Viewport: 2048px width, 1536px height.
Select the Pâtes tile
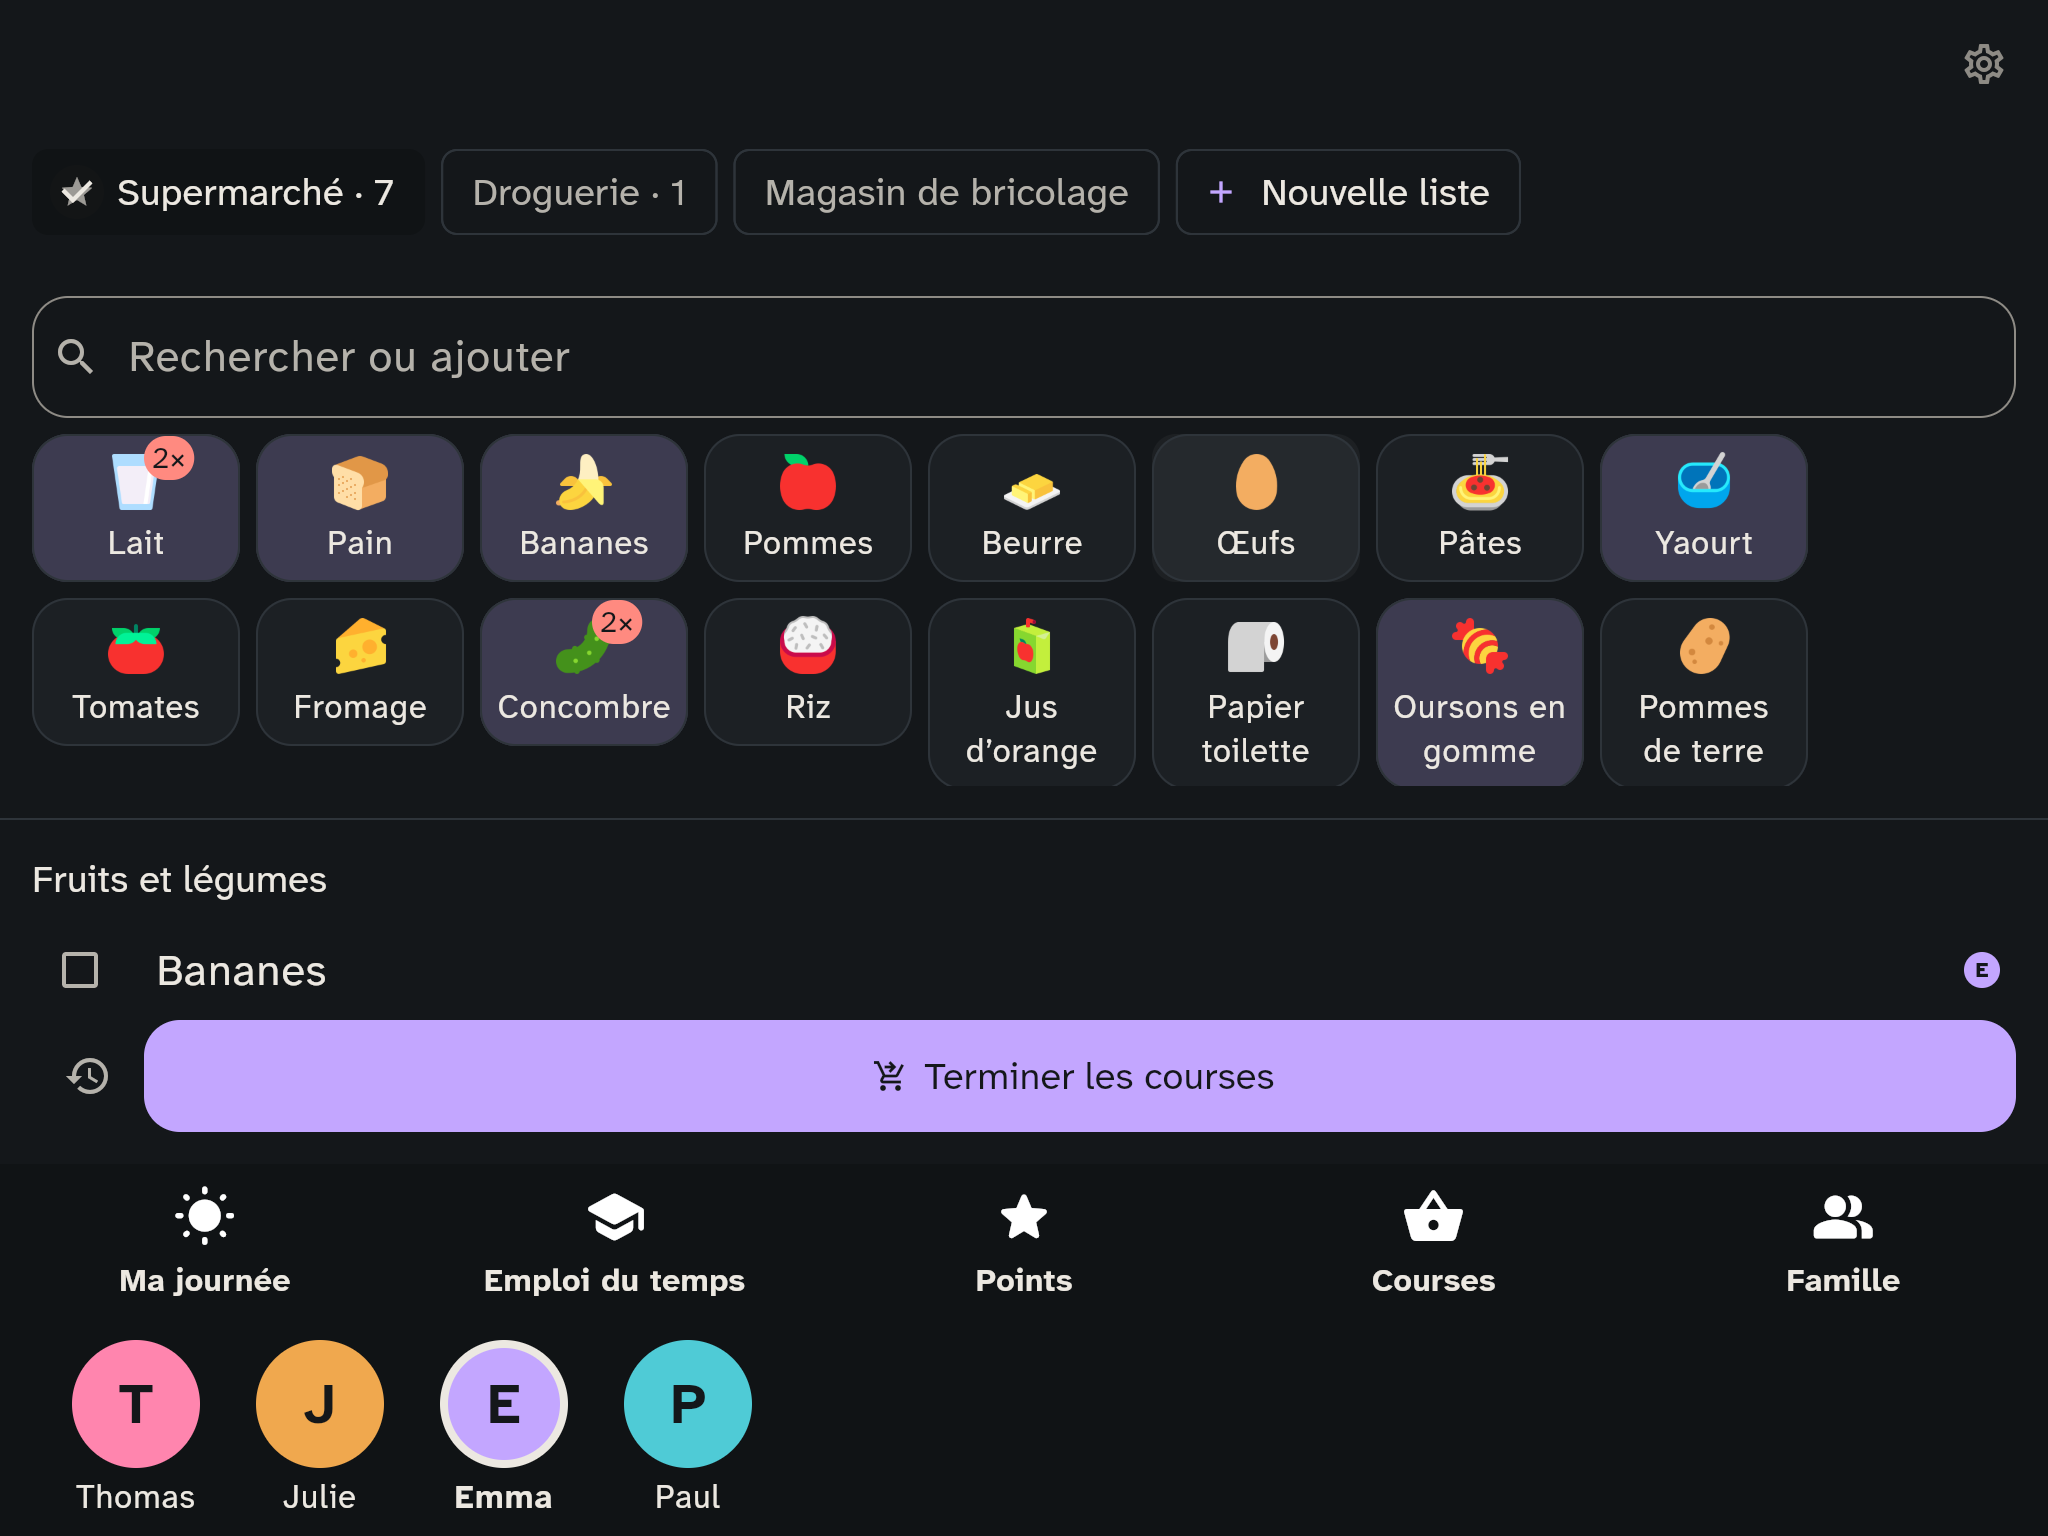click(x=1480, y=508)
